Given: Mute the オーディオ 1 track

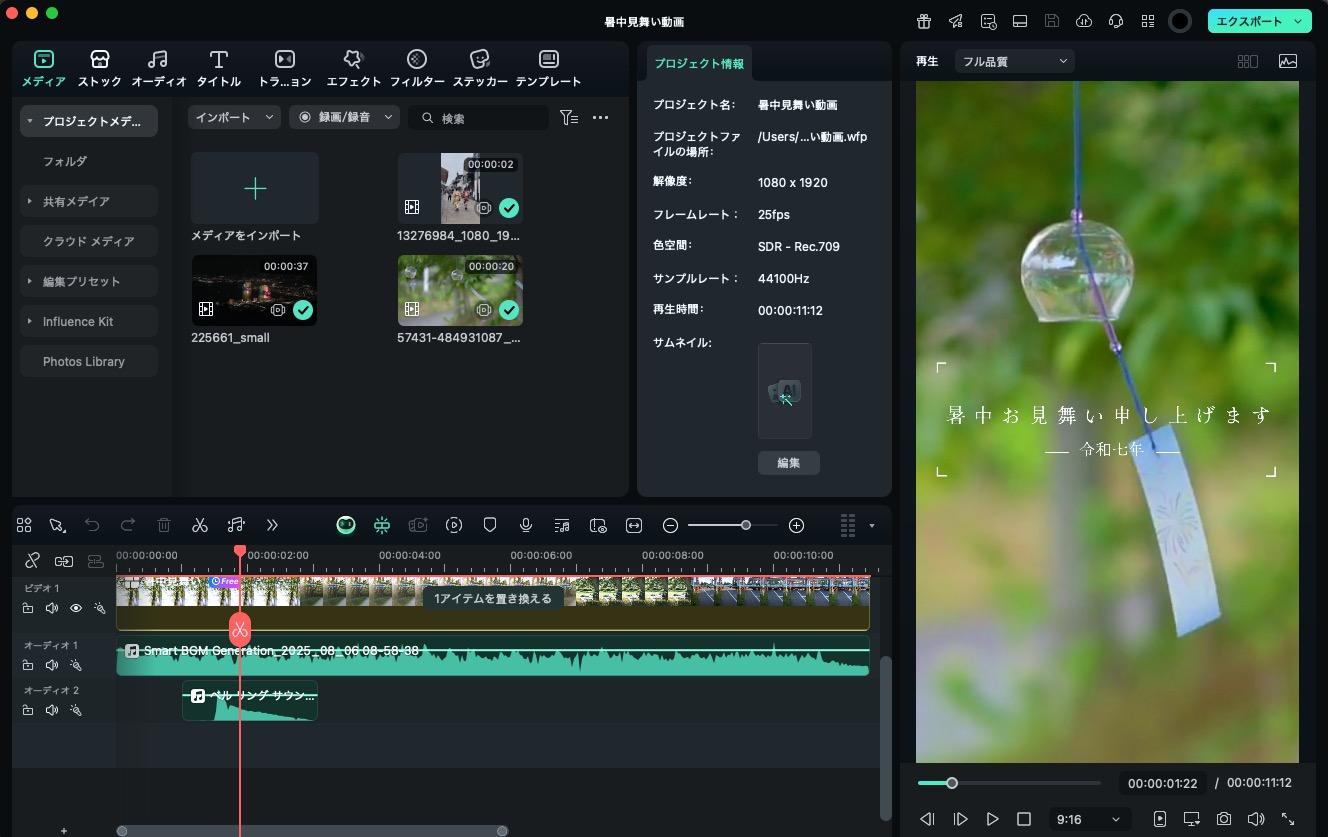Looking at the screenshot, I should (52, 665).
